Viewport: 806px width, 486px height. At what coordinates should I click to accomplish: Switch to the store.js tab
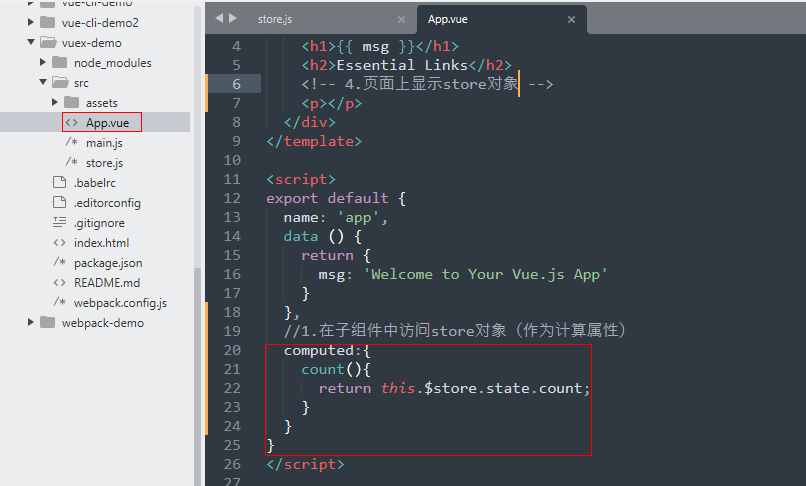pos(275,19)
